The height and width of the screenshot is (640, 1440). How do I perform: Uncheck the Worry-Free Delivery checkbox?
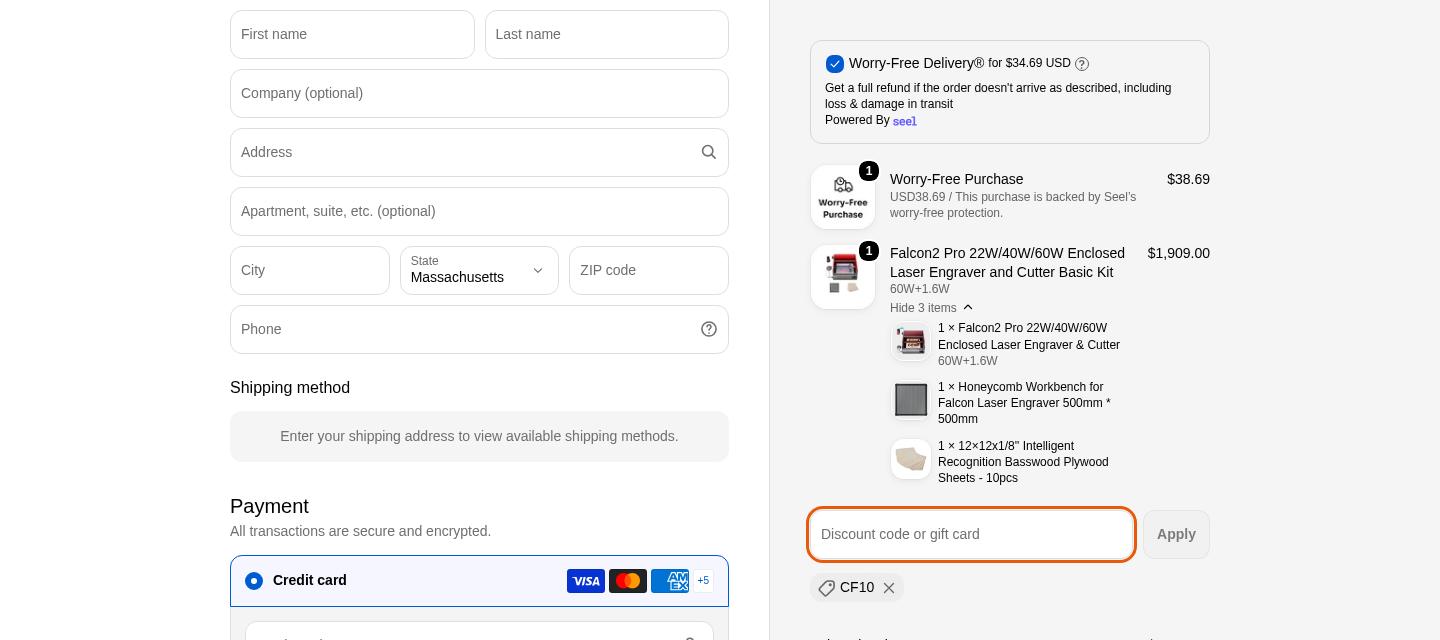click(x=835, y=64)
